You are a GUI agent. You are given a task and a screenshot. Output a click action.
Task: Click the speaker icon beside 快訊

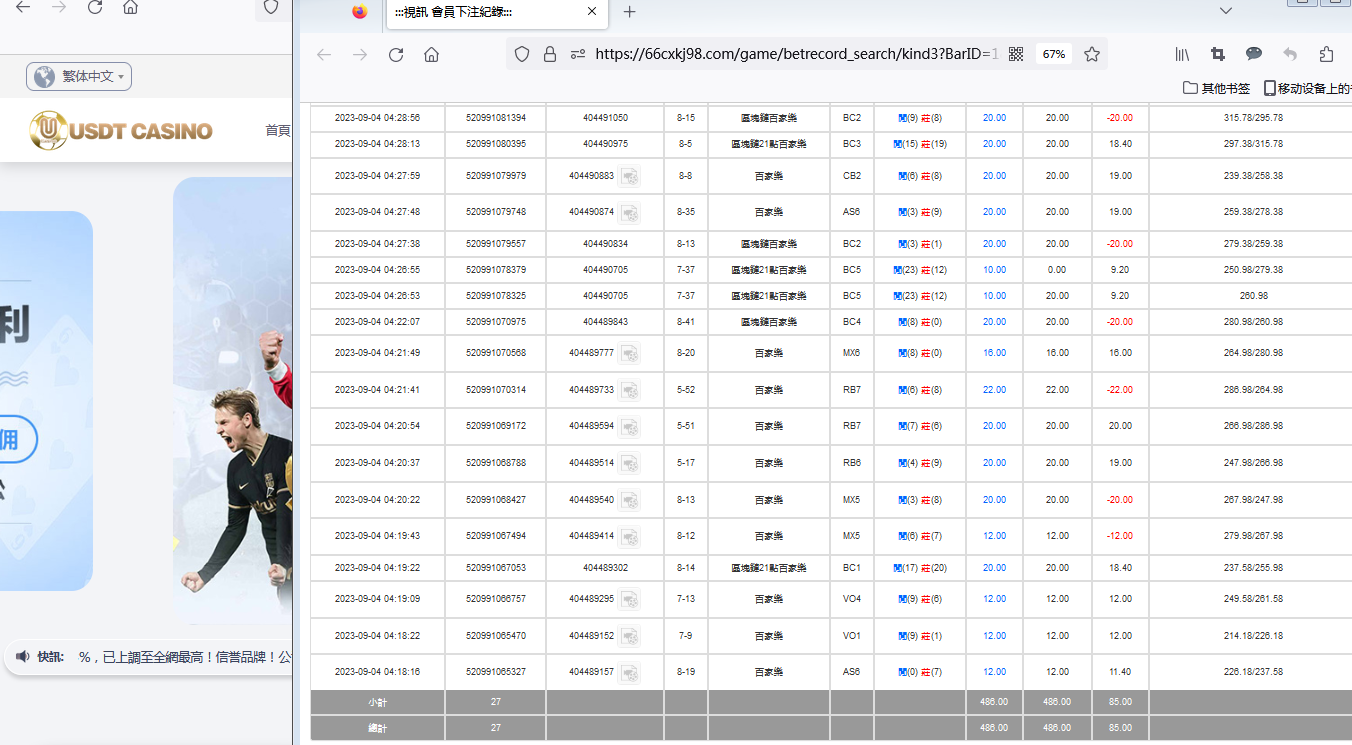click(23, 657)
